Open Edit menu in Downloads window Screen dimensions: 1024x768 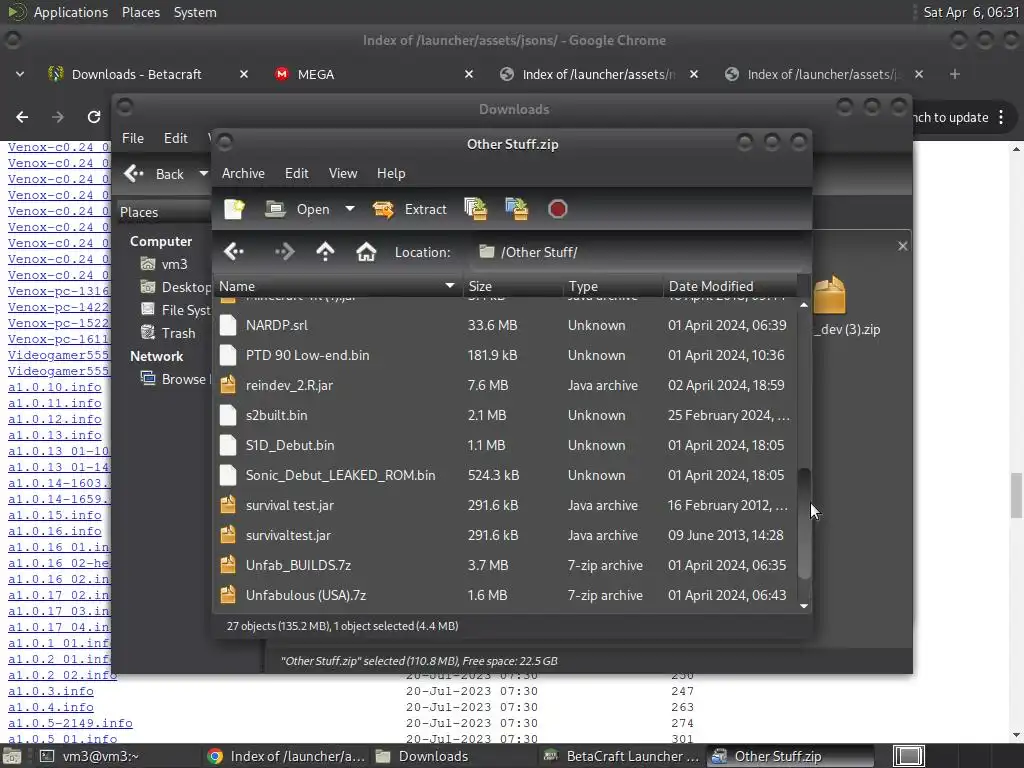(175, 138)
